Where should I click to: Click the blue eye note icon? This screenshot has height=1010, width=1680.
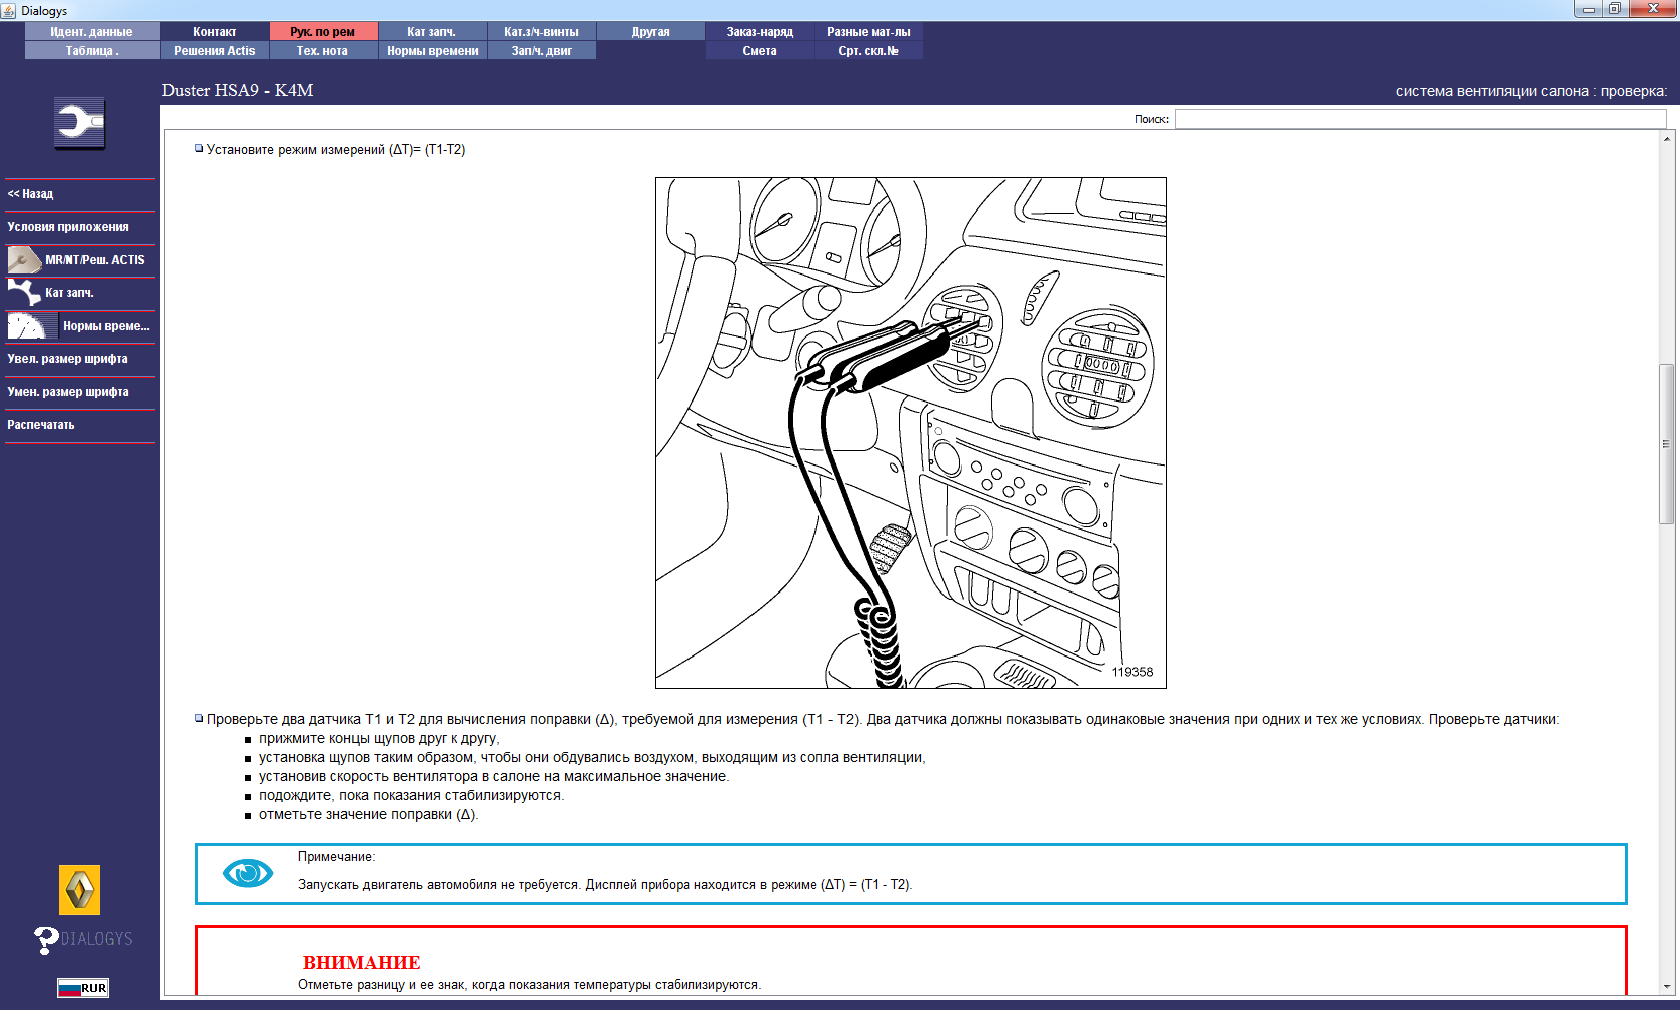248,873
